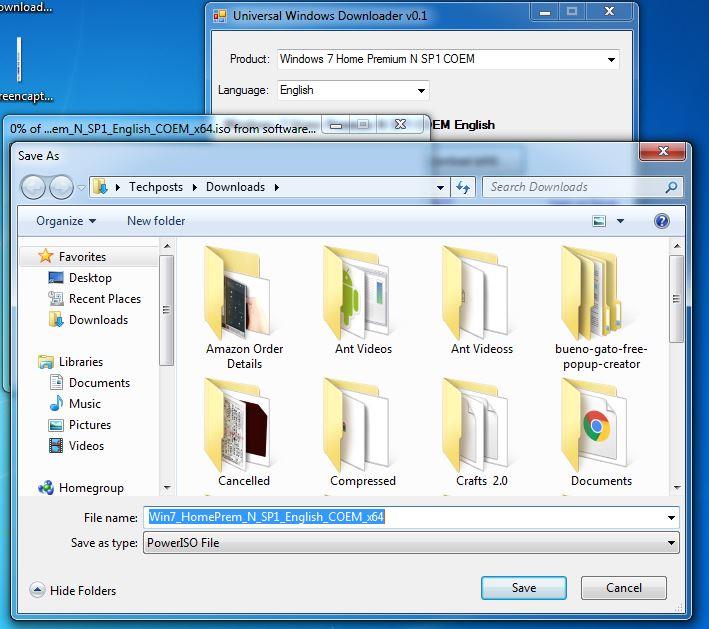Click New folder in the toolbar
The image size is (709, 629).
(156, 221)
